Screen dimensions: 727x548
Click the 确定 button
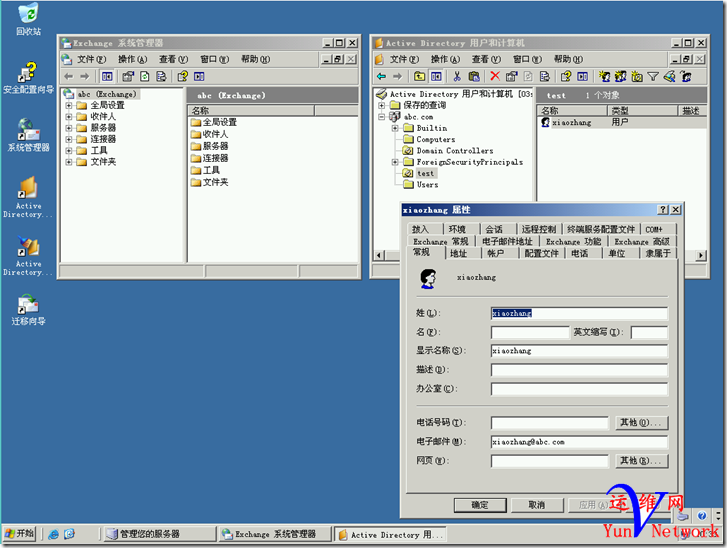480,505
